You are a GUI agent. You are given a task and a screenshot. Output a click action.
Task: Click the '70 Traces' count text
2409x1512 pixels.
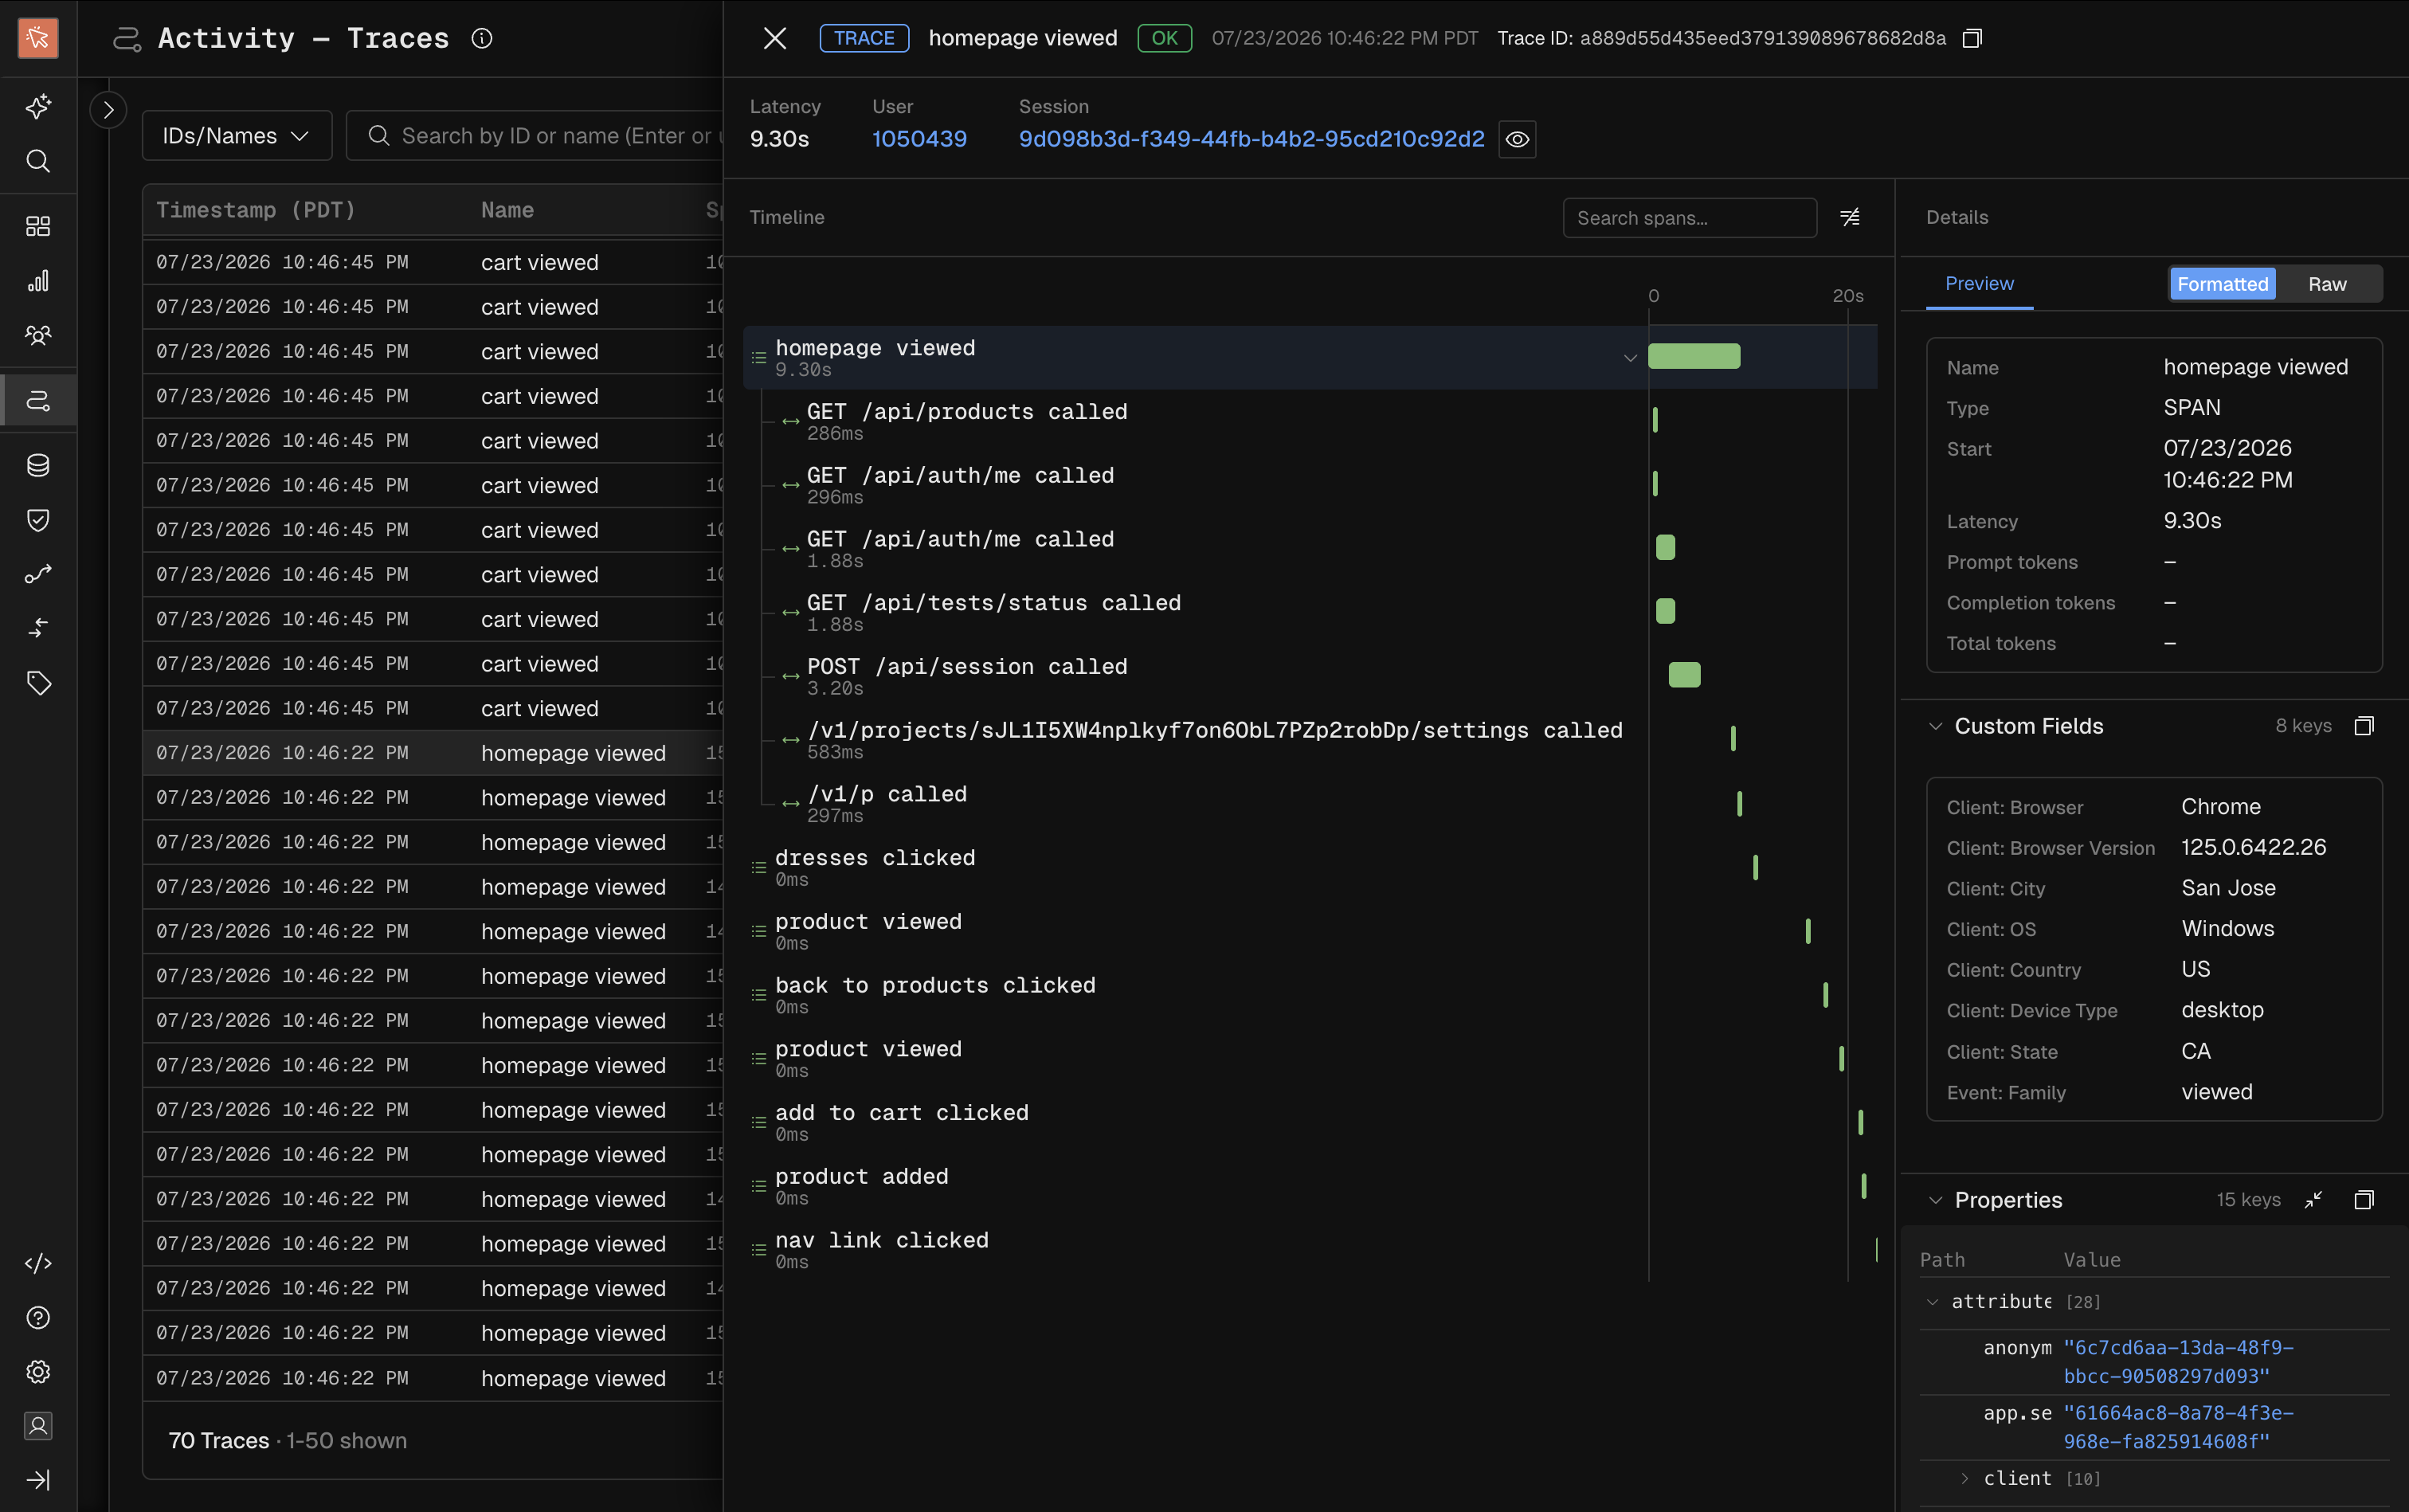coord(219,1440)
